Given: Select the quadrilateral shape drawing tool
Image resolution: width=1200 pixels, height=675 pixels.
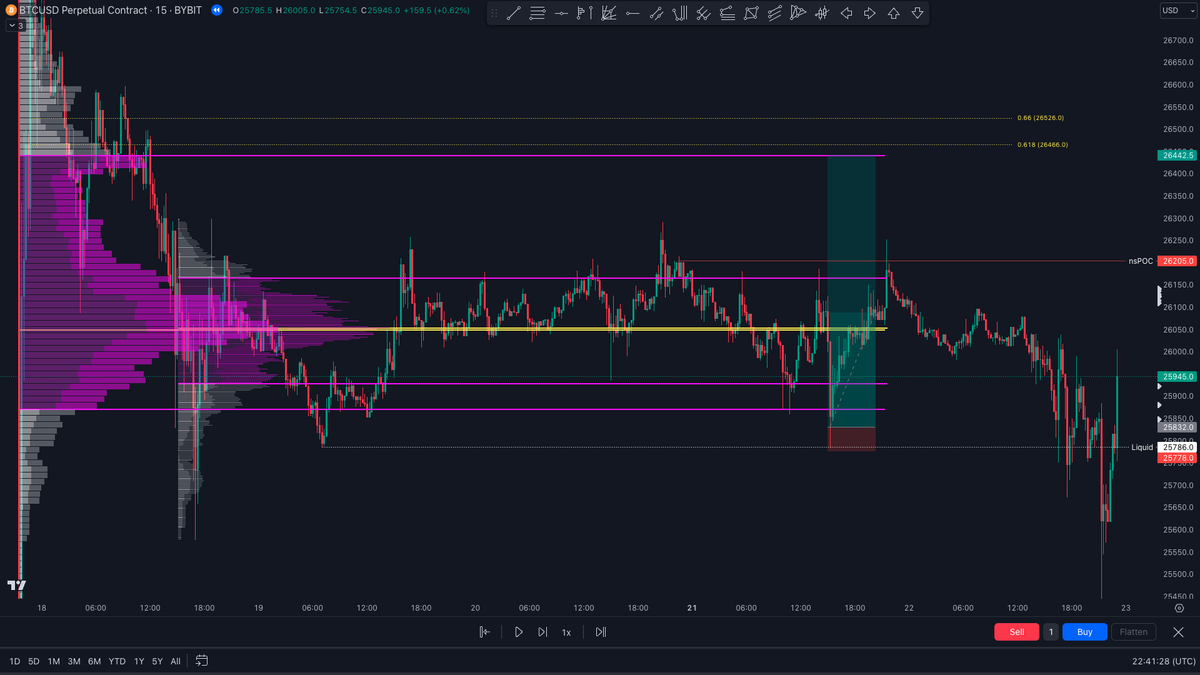Looking at the screenshot, I should 751,13.
